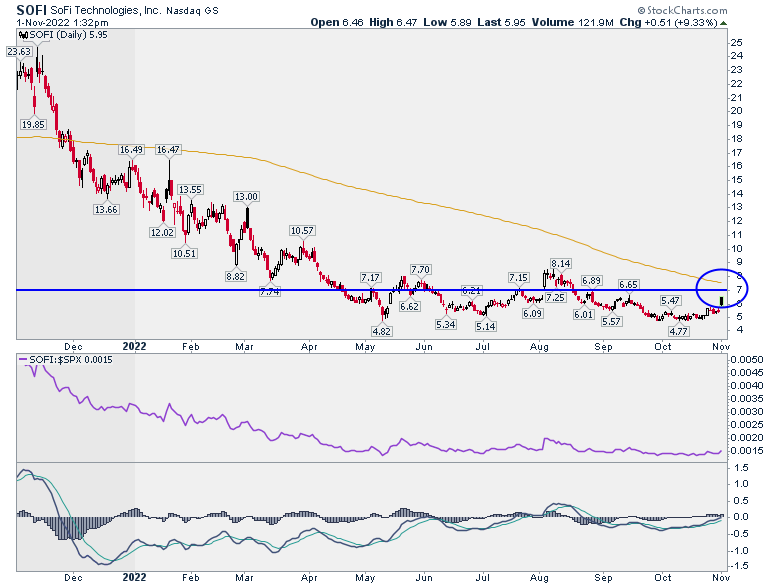Click the 7.25 price label
The image size is (780, 586).
point(555,297)
